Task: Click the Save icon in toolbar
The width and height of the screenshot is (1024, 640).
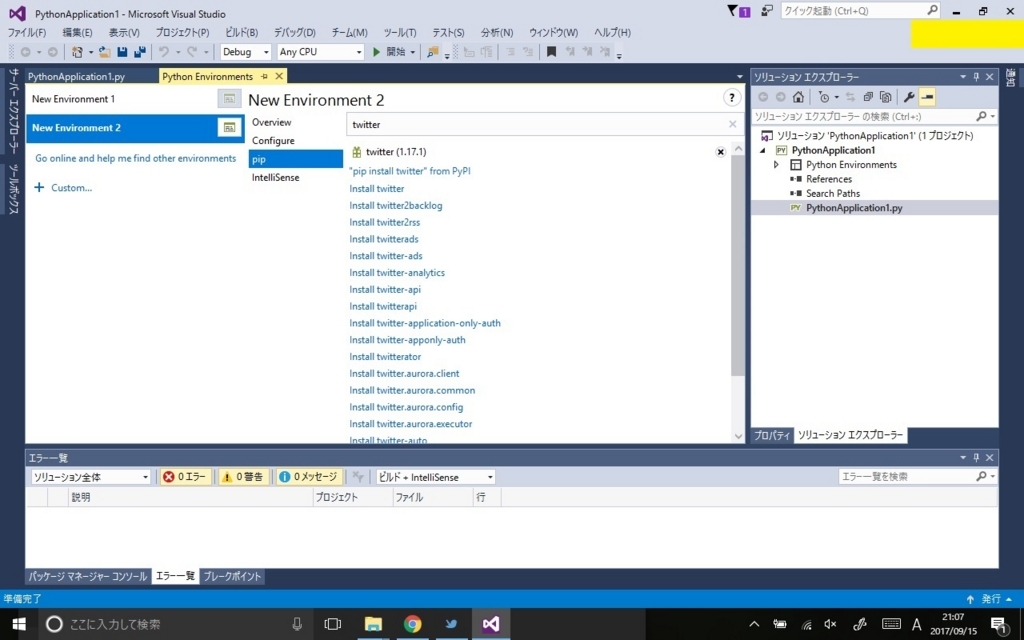Action: 122,52
